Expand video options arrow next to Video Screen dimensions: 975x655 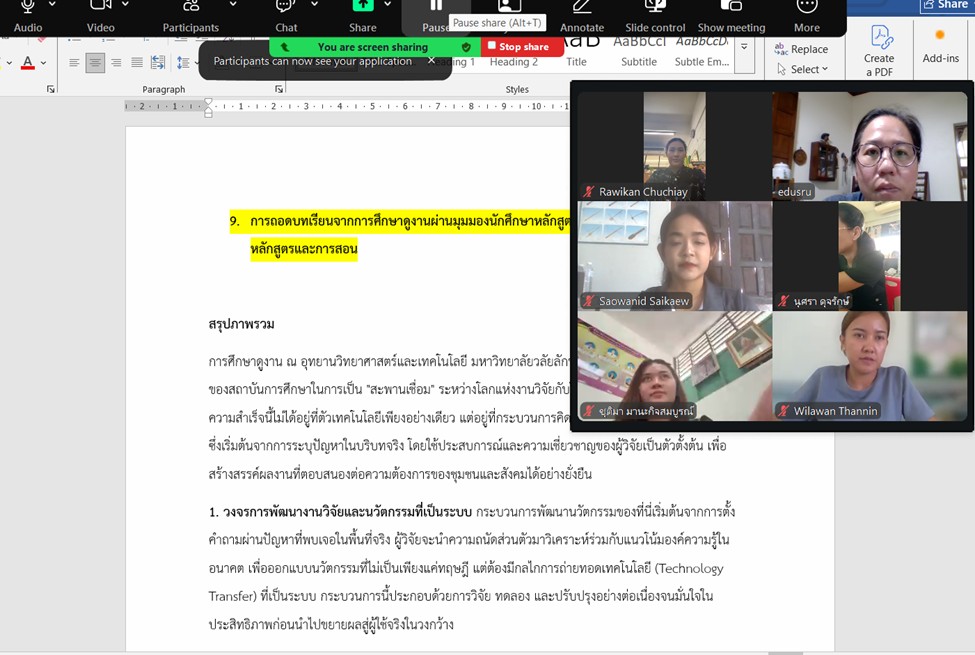click(126, 5)
